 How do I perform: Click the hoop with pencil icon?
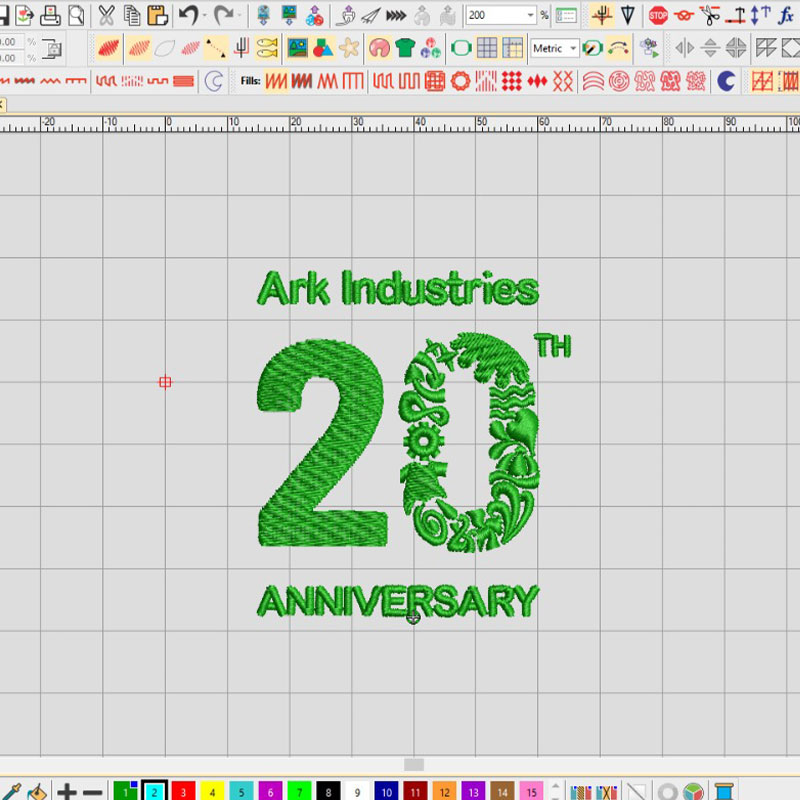[x=593, y=48]
